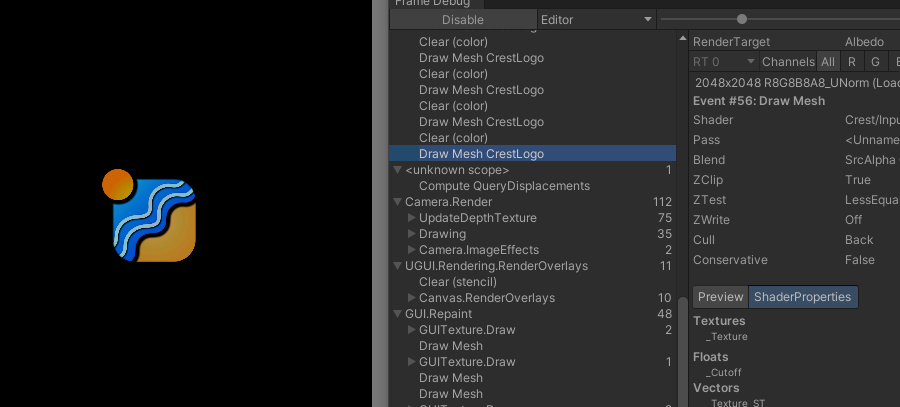The width and height of the screenshot is (900, 407).
Task: Click the Albedo render target value
Action: [864, 42]
